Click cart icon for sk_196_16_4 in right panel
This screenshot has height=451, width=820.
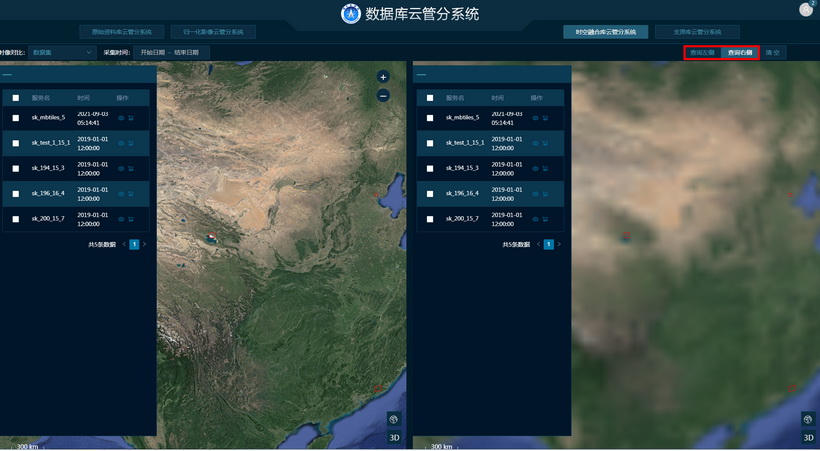coord(545,193)
